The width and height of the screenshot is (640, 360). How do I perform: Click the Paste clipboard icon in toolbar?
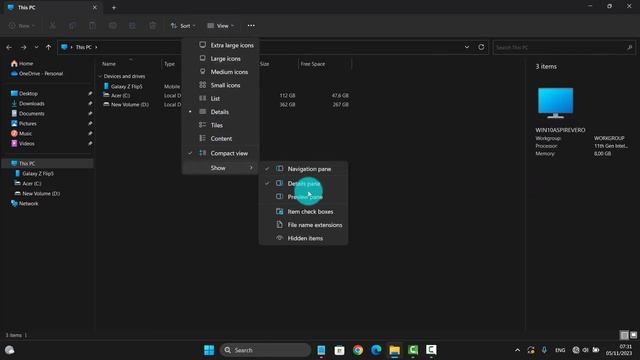93,26
